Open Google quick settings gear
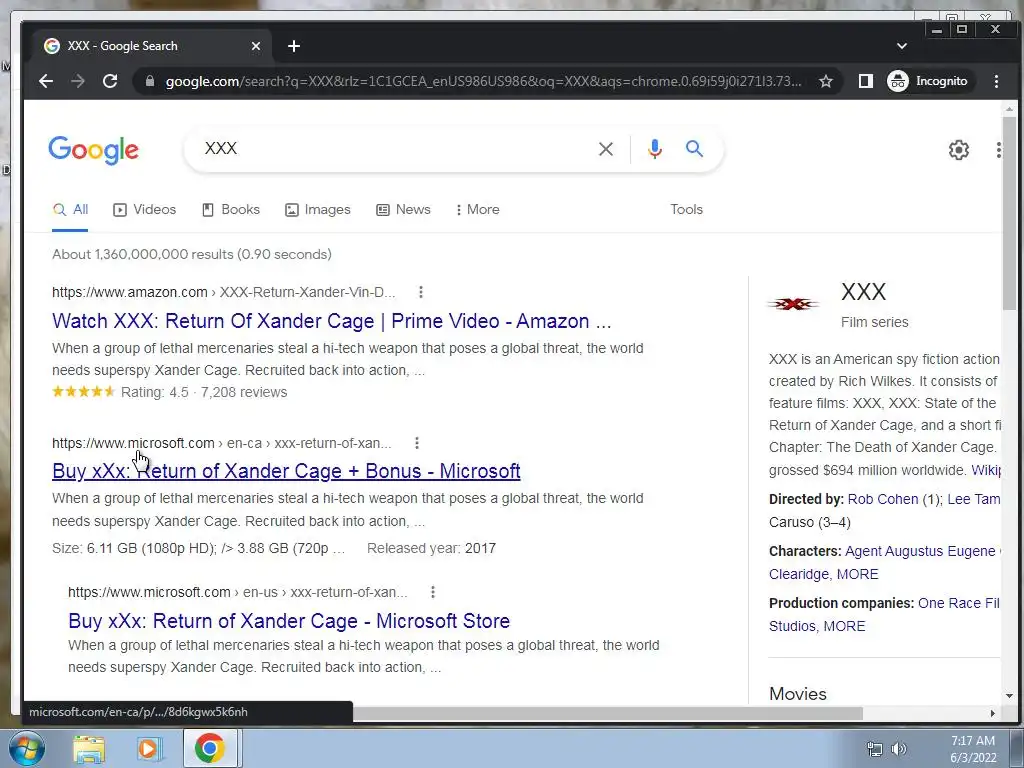1024x768 pixels. coord(959,150)
